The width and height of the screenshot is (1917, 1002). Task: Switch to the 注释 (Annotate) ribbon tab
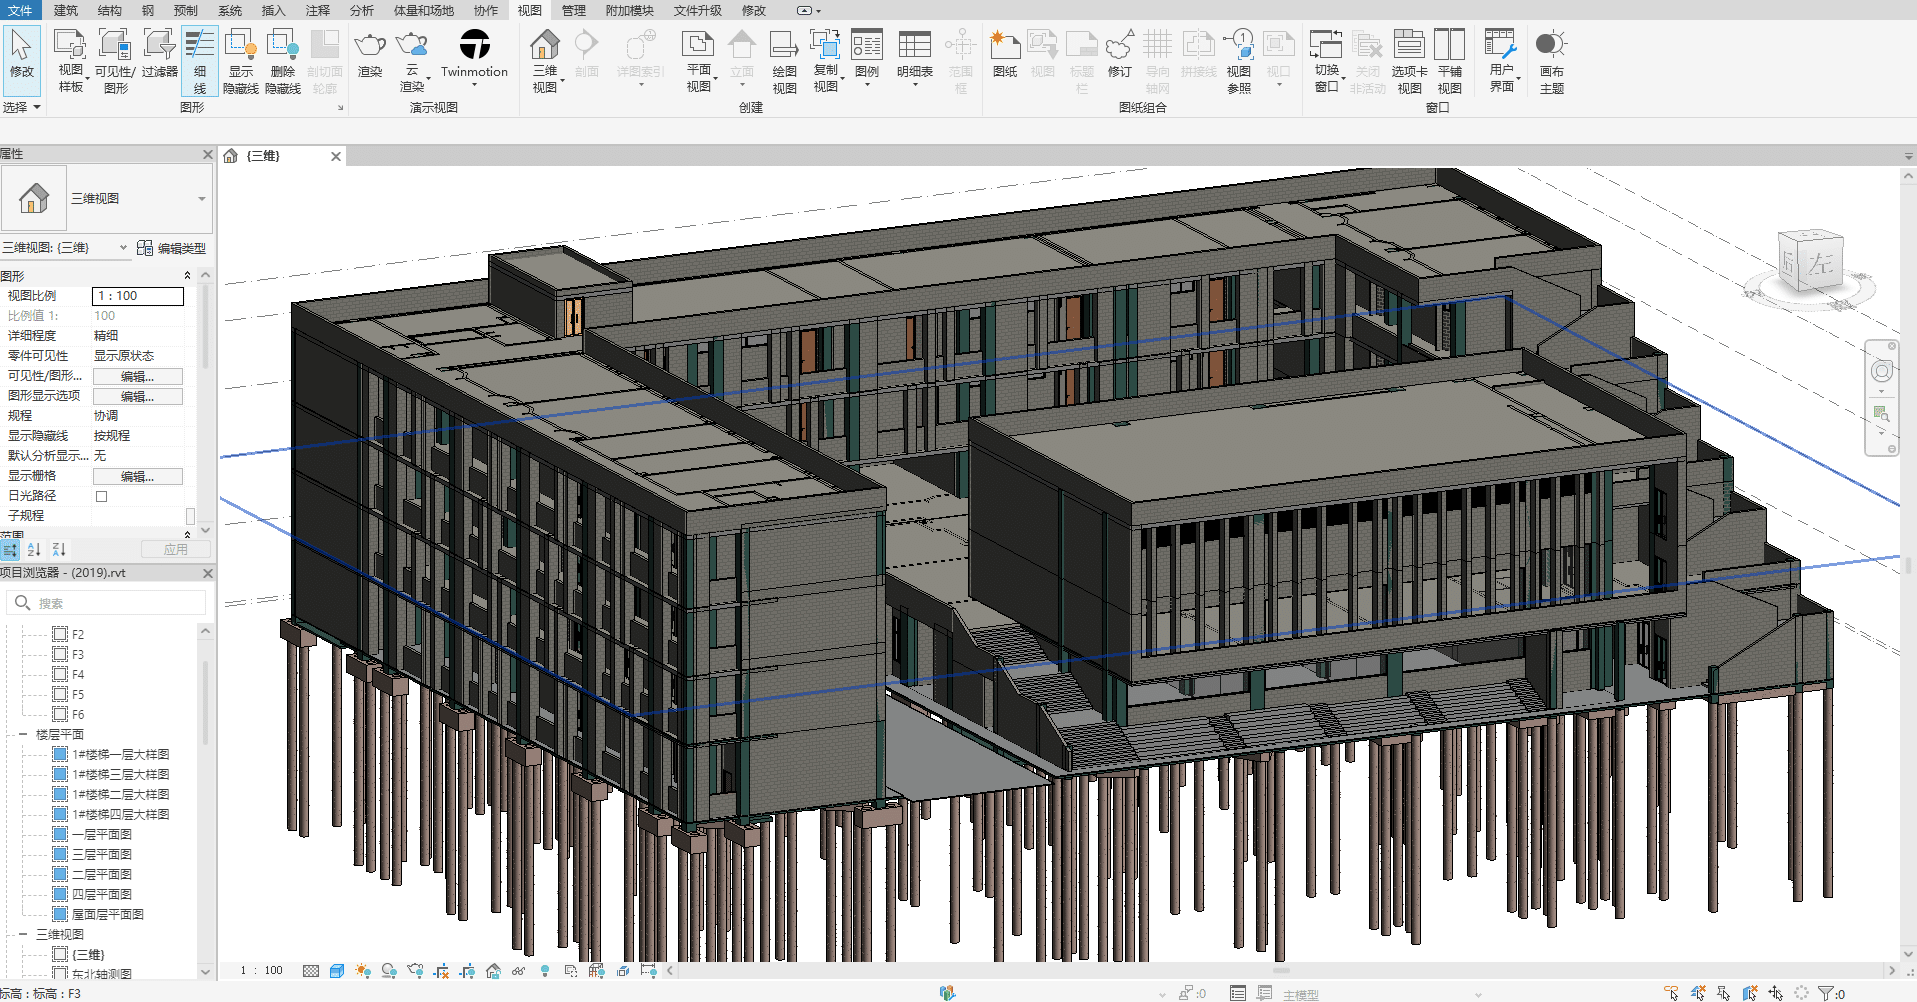pos(318,10)
